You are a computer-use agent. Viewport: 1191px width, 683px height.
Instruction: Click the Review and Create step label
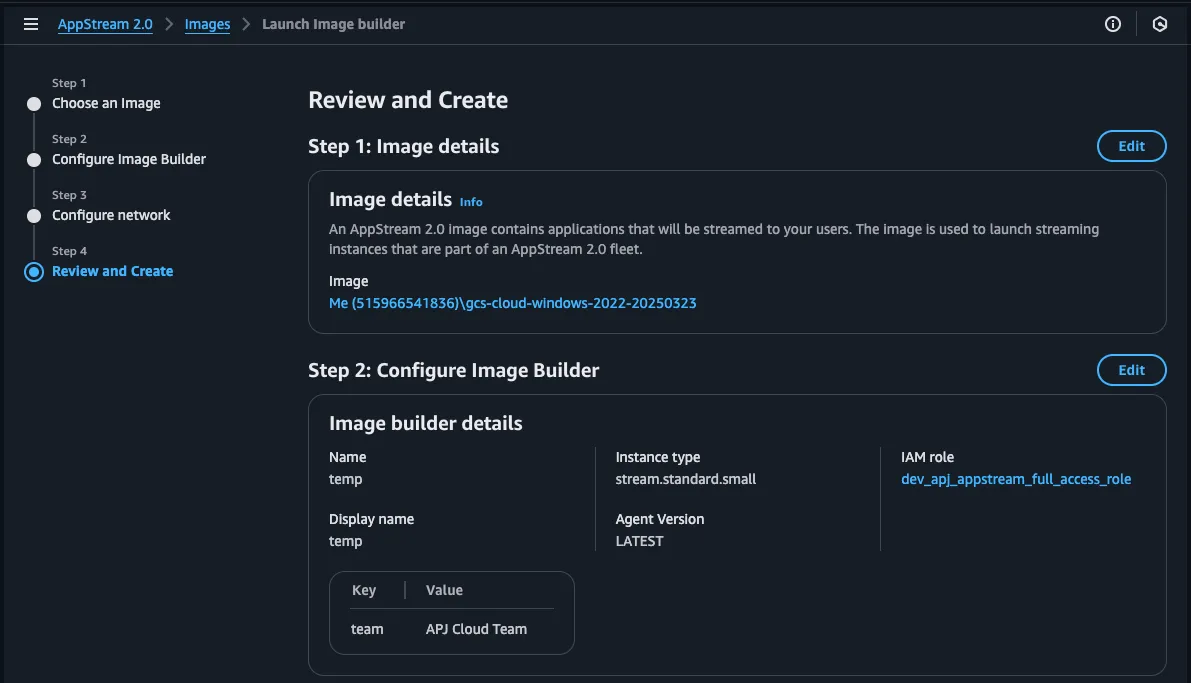(x=112, y=271)
